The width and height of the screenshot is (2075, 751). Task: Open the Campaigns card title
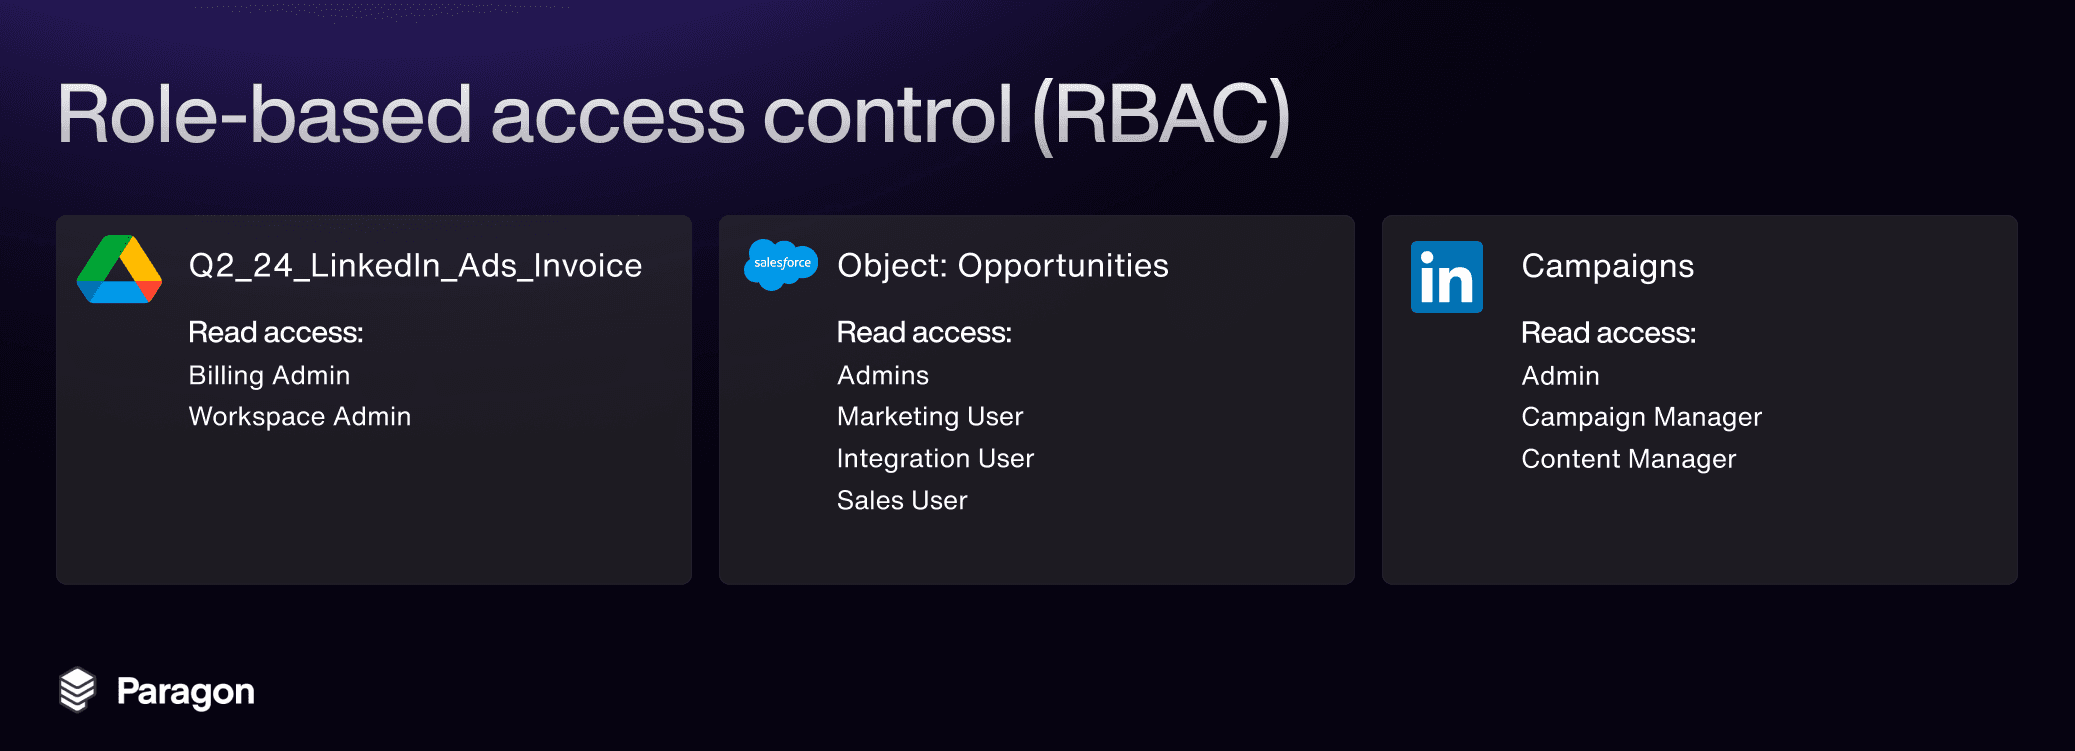[x=1607, y=267]
